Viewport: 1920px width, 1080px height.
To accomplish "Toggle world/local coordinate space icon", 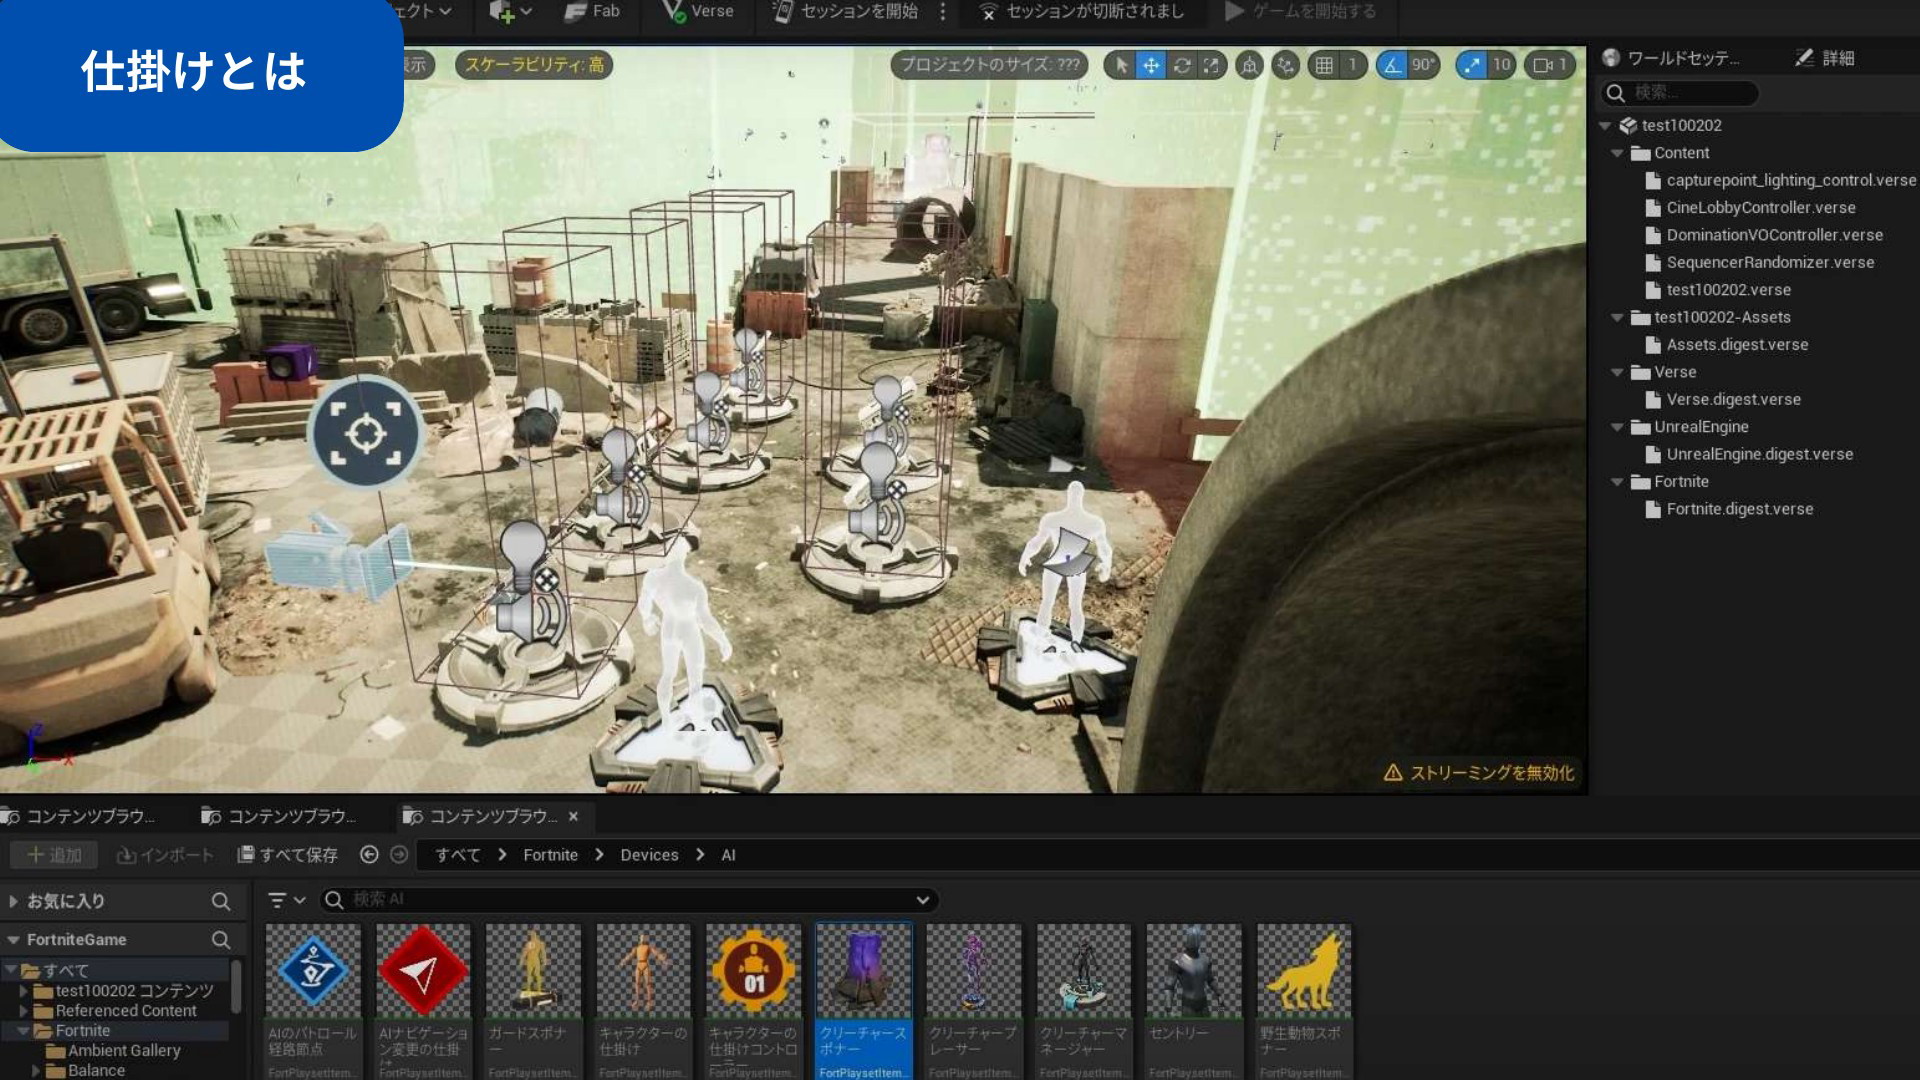I will point(1249,65).
